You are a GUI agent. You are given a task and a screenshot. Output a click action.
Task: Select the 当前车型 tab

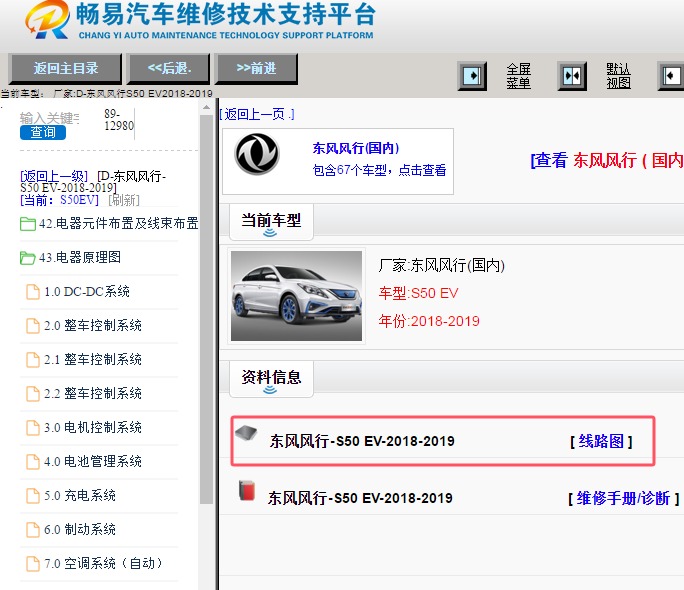271,222
